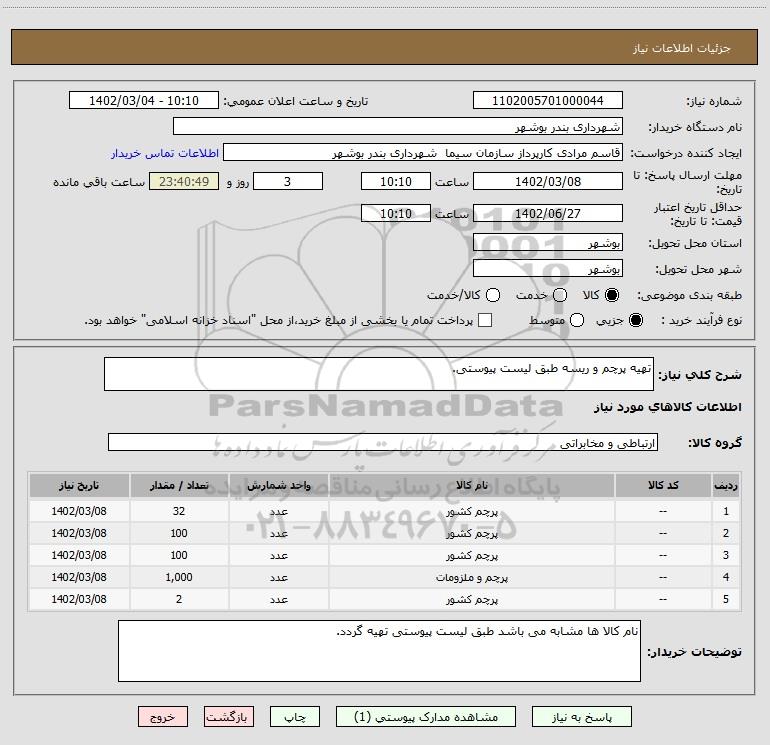The height and width of the screenshot is (745, 770).
Task: Click the شماره نیاز number field
Action: click(547, 101)
